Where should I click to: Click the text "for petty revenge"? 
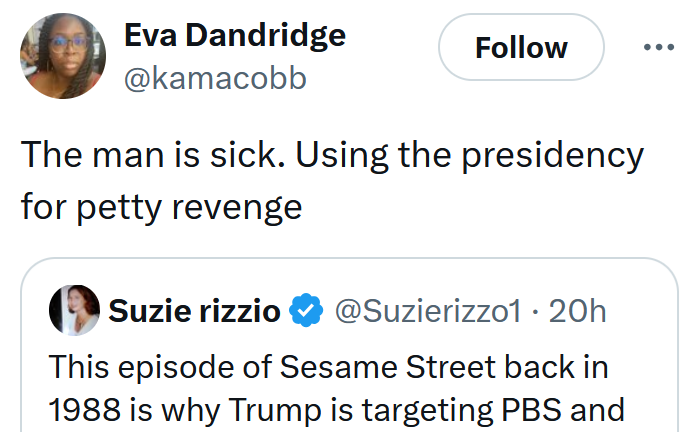[161, 205]
